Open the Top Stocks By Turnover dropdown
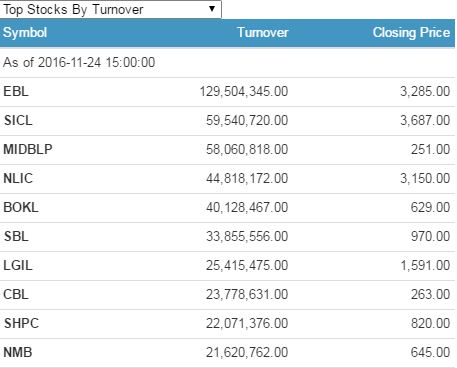The width and height of the screenshot is (457, 368). click(x=110, y=9)
